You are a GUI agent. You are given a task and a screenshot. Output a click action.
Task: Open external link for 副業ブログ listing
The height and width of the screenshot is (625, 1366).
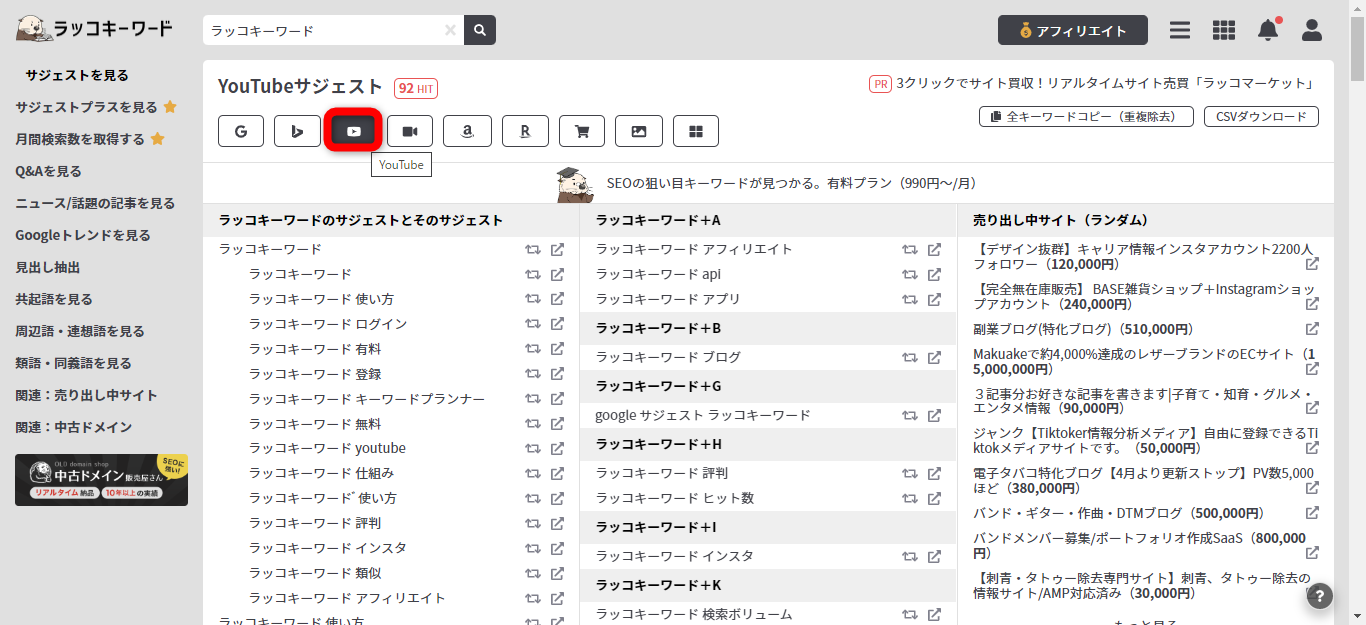tap(1312, 329)
